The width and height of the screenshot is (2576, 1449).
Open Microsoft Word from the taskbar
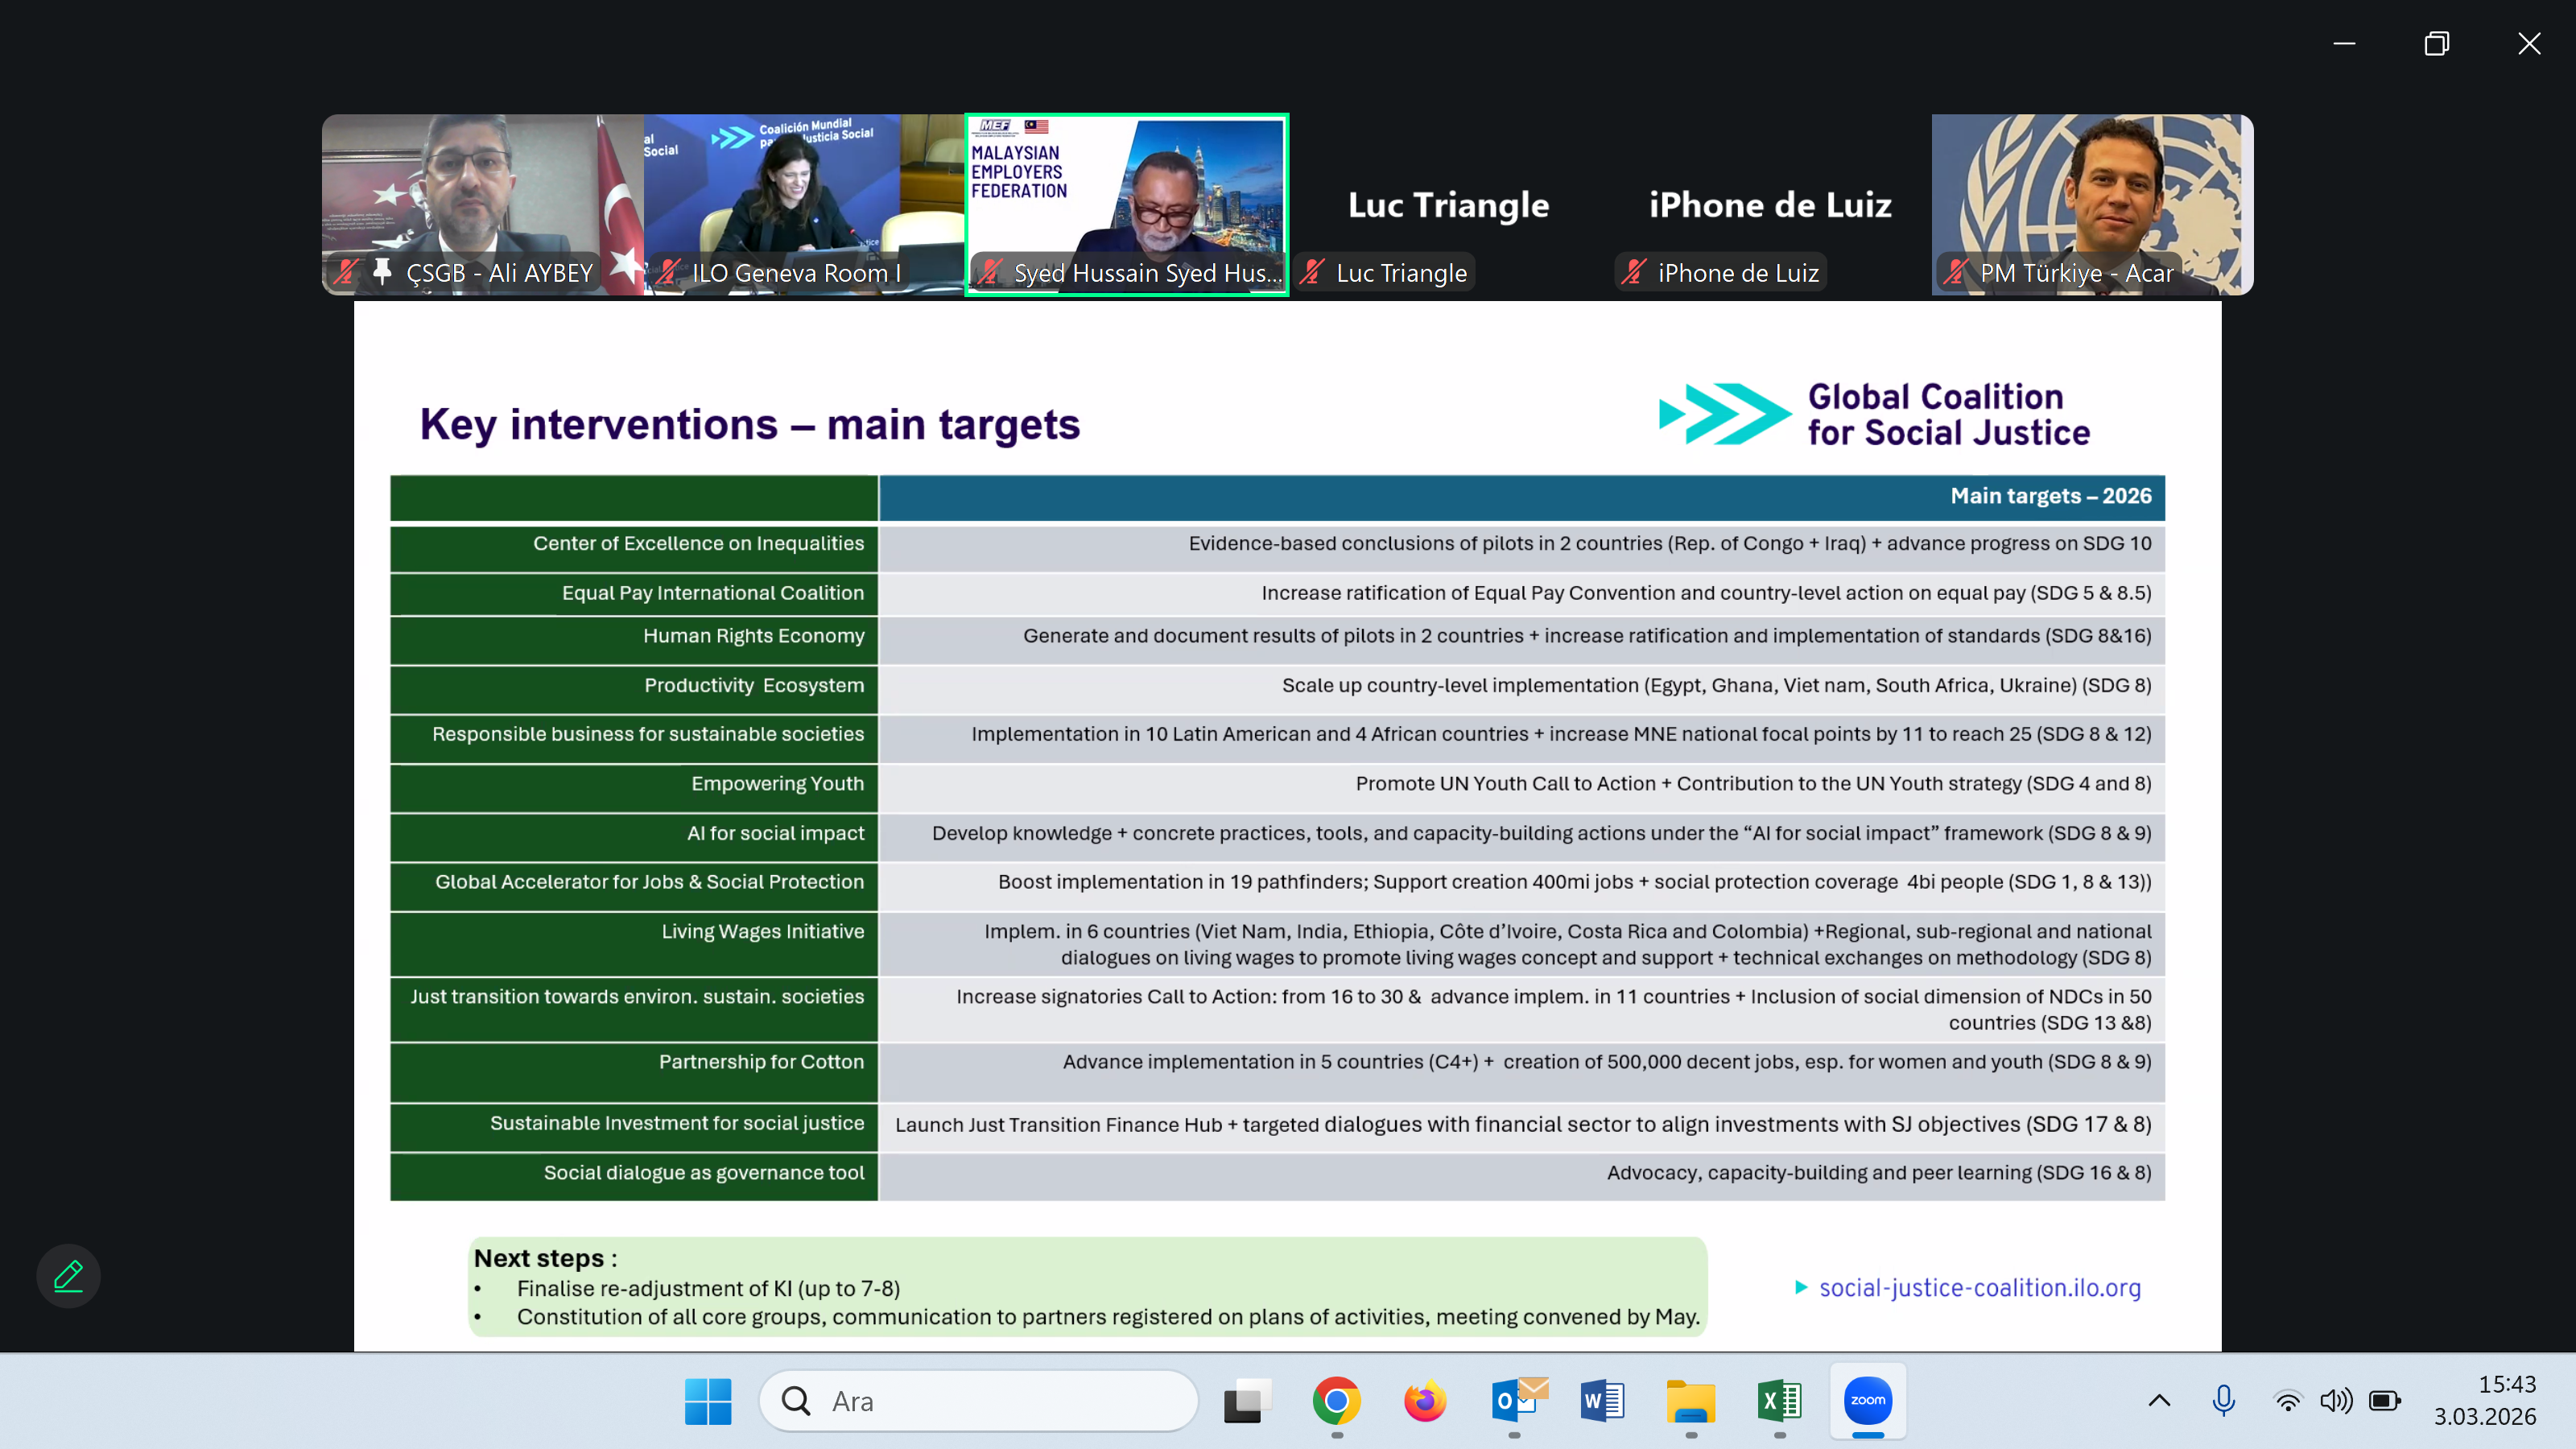point(1600,1401)
